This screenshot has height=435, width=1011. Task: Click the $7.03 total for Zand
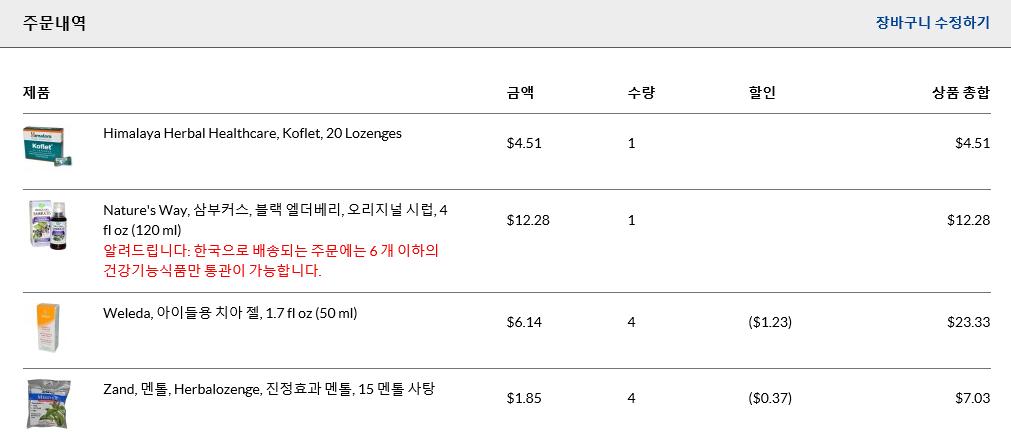tap(972, 398)
